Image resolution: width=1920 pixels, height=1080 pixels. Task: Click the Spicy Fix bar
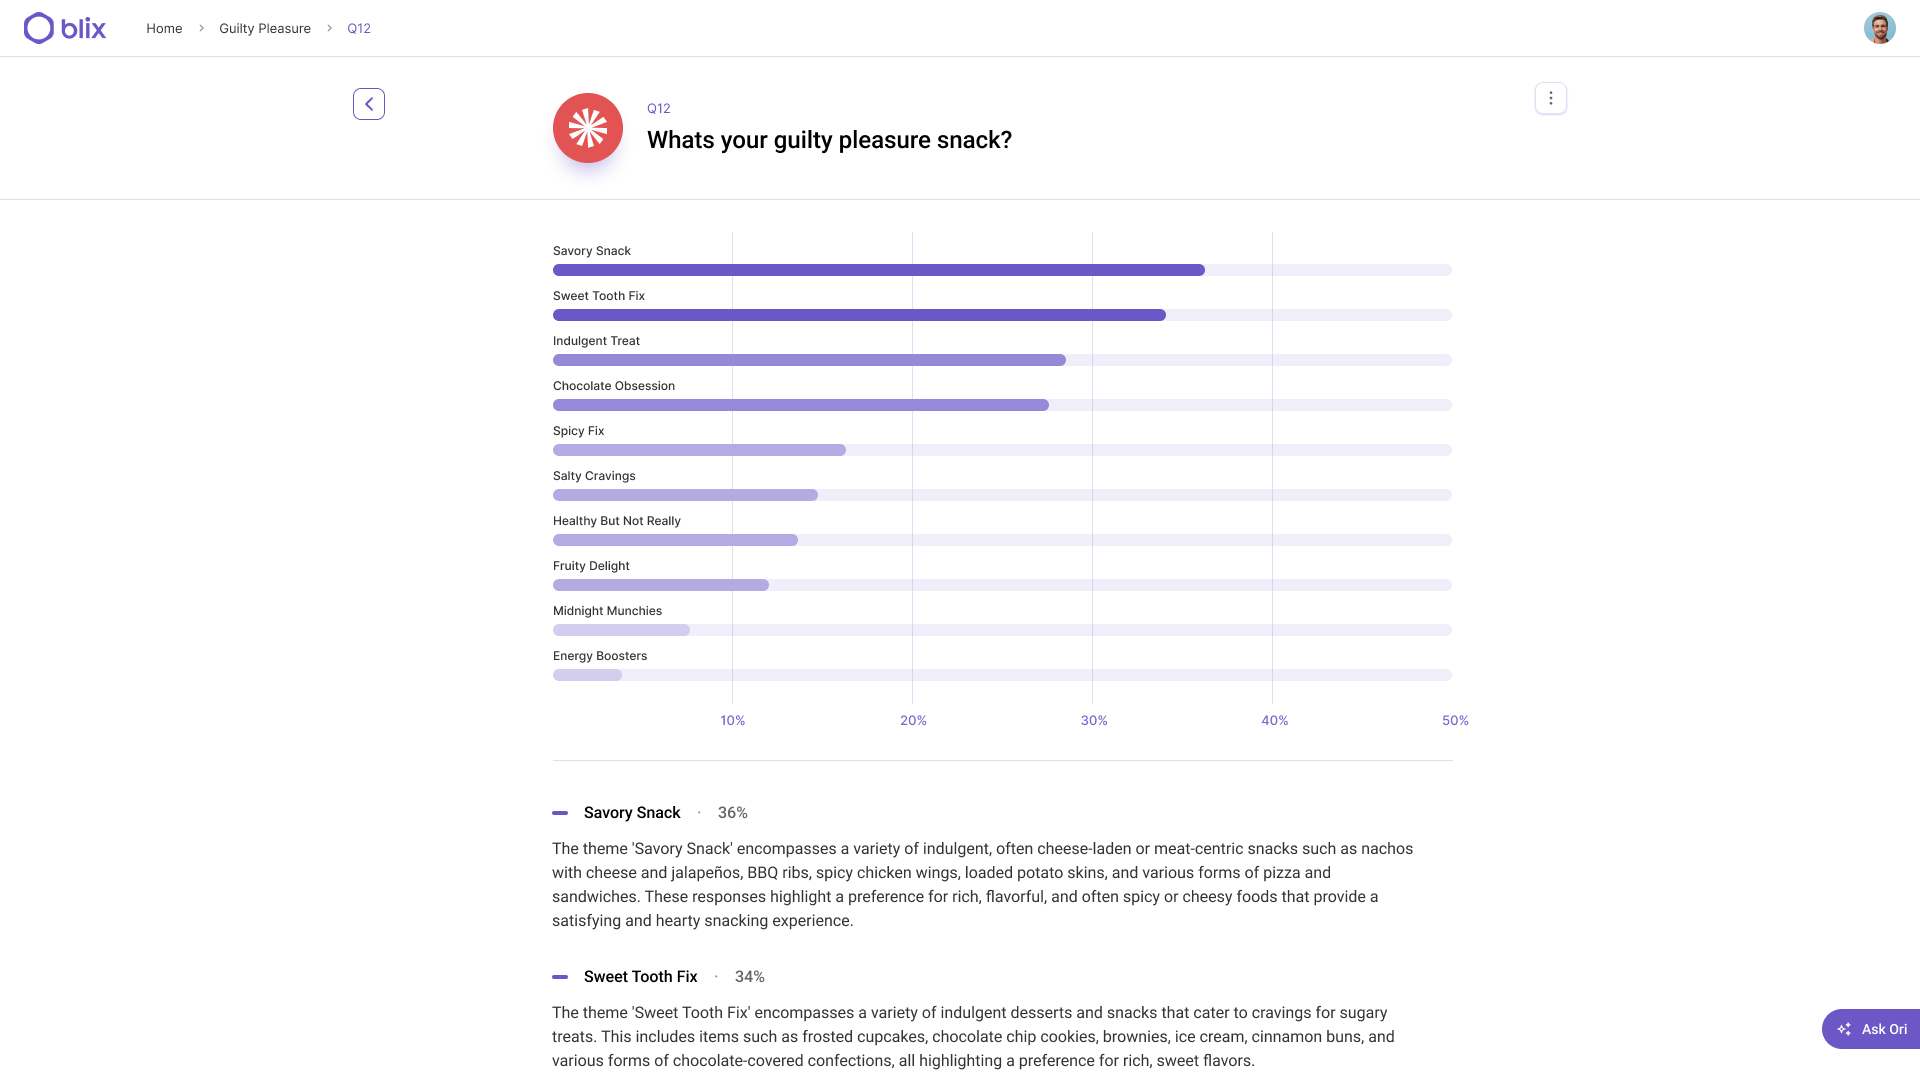[x=699, y=450]
